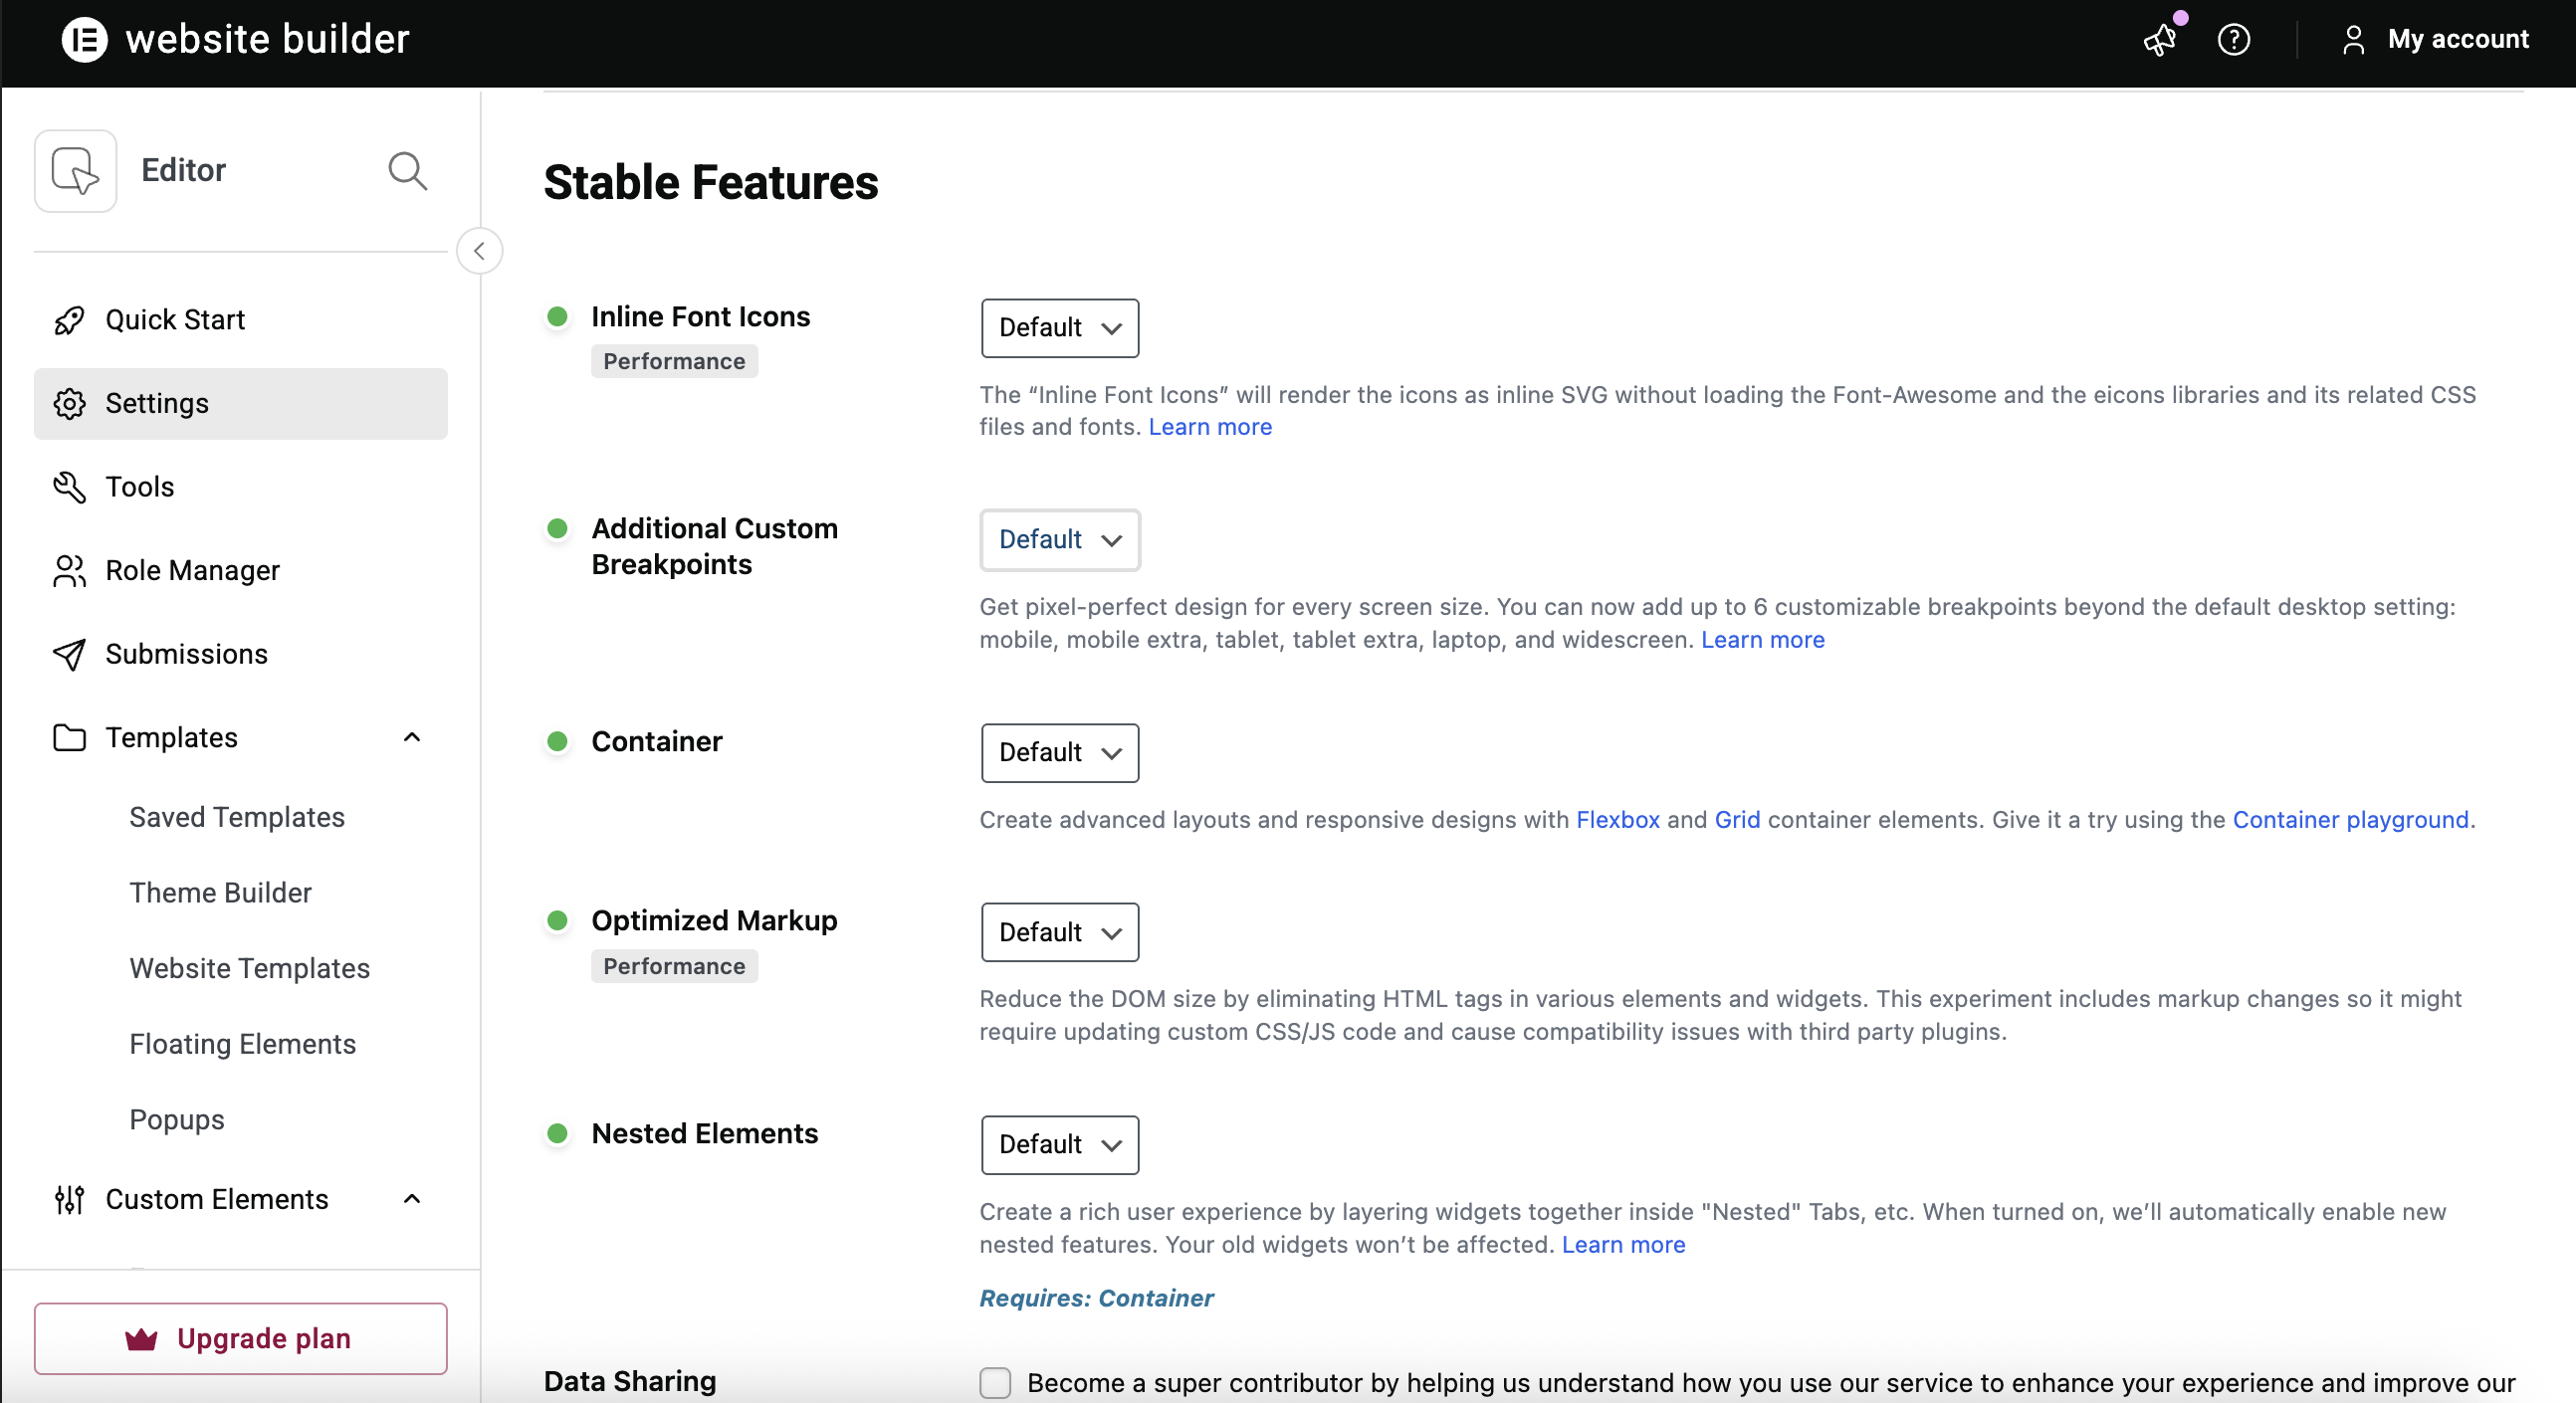This screenshot has height=1403, width=2576.
Task: Enable the Data Sharing checkbox
Action: pyautogui.click(x=995, y=1383)
